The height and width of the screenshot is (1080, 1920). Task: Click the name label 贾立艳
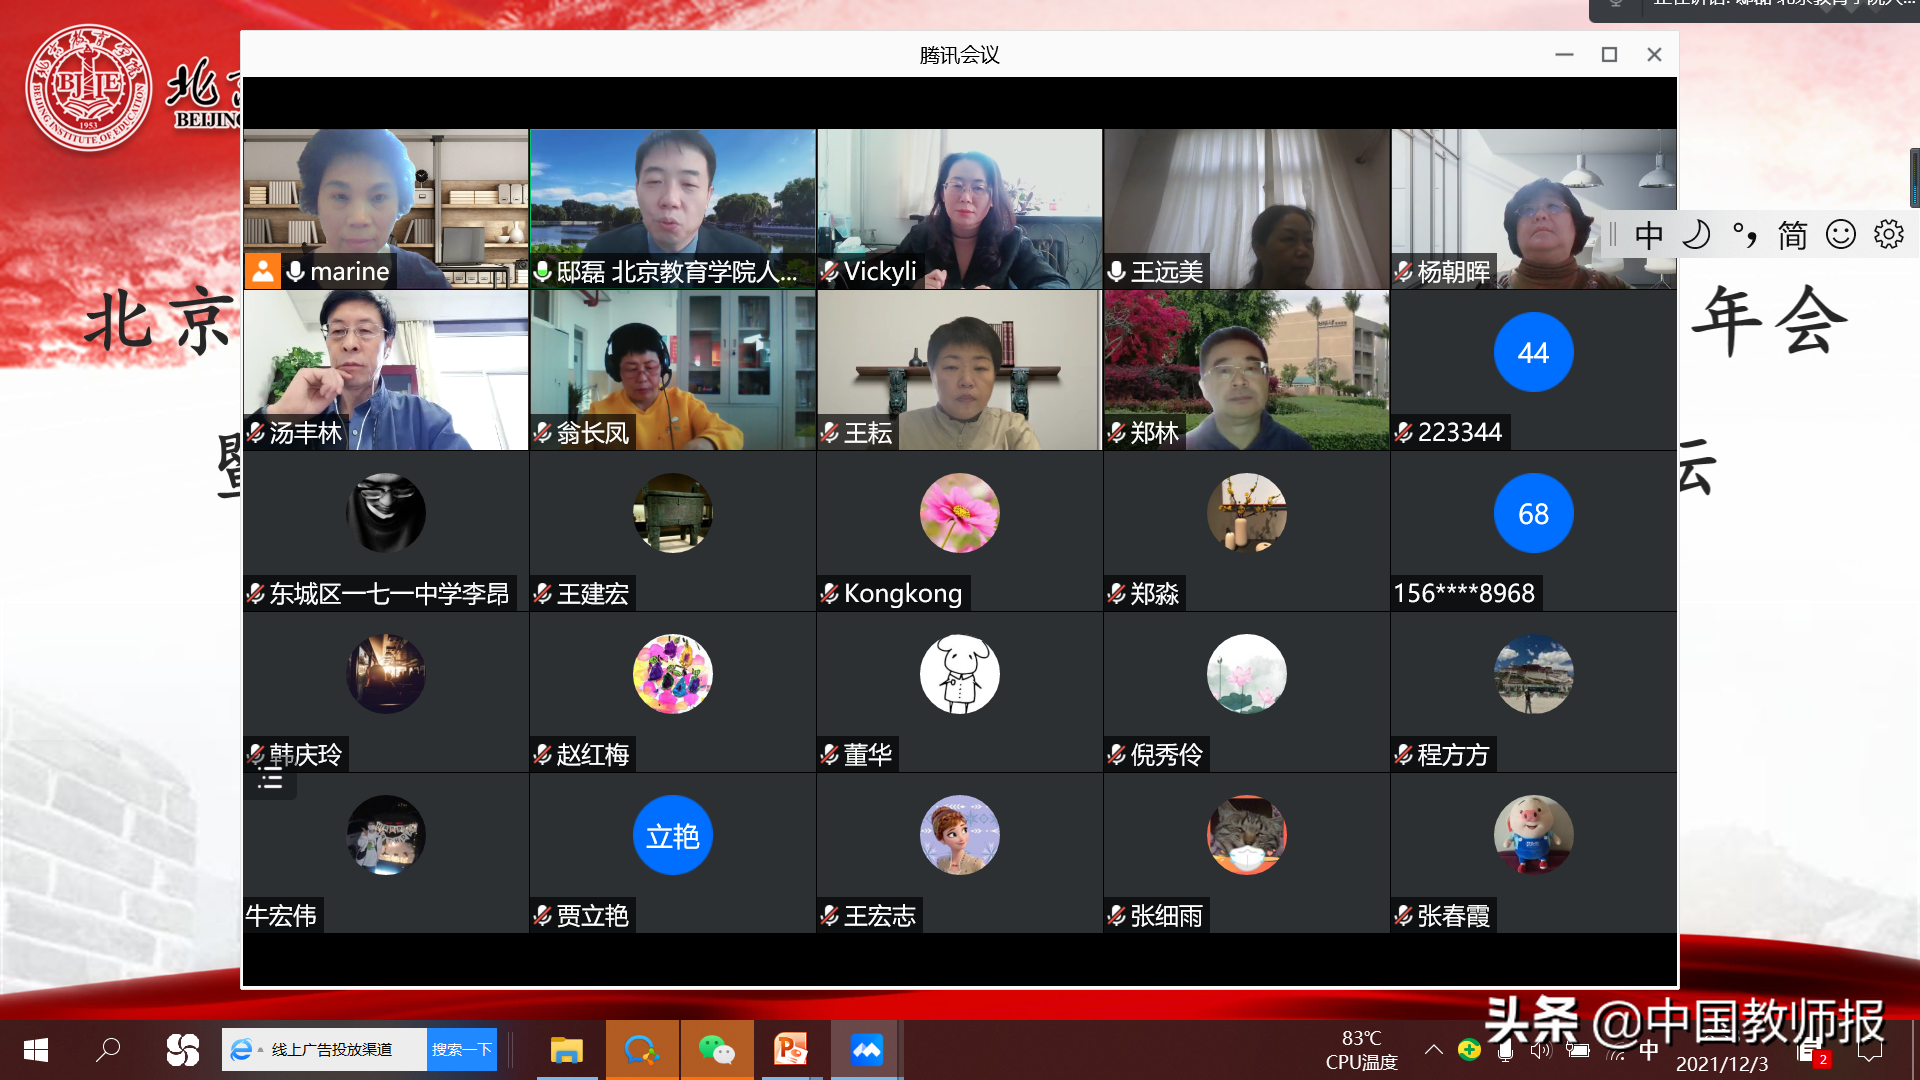point(592,916)
